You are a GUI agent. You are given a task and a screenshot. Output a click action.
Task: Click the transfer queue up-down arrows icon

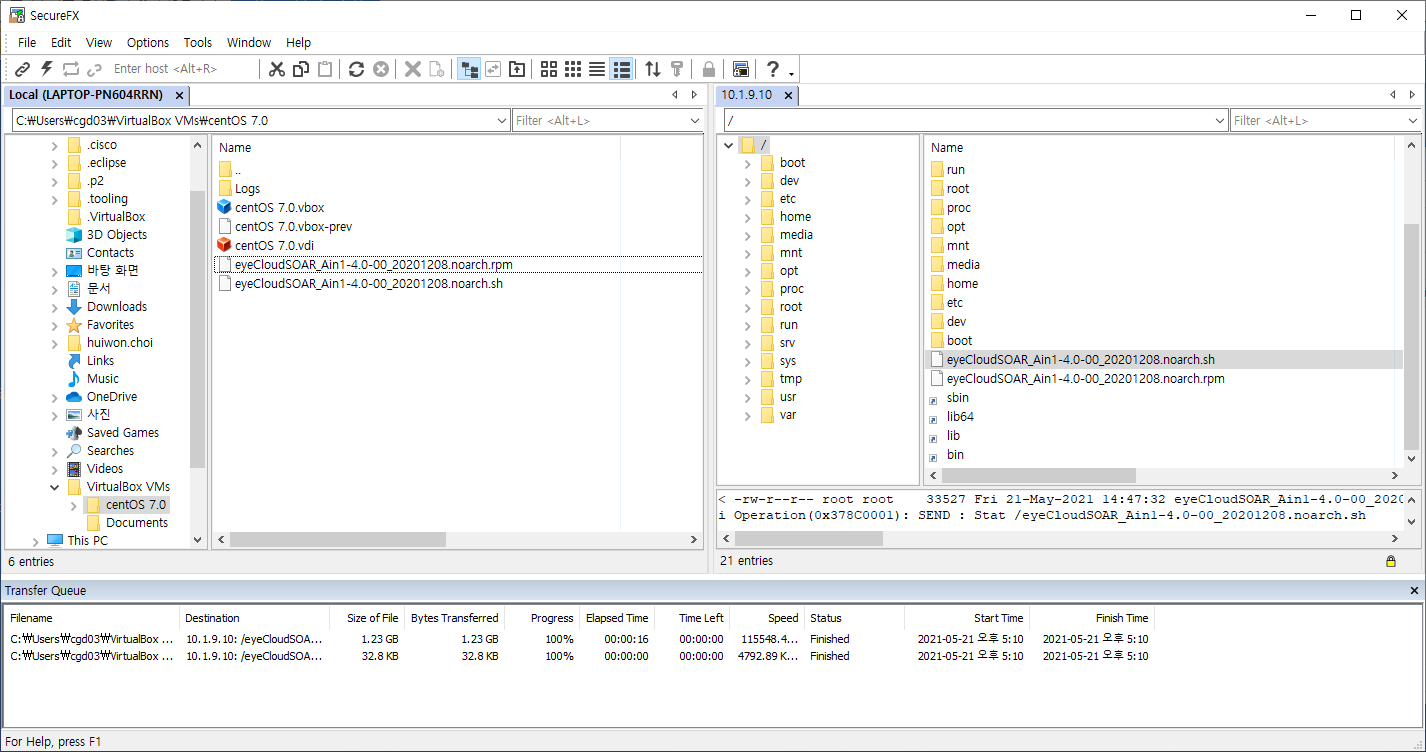[x=653, y=69]
